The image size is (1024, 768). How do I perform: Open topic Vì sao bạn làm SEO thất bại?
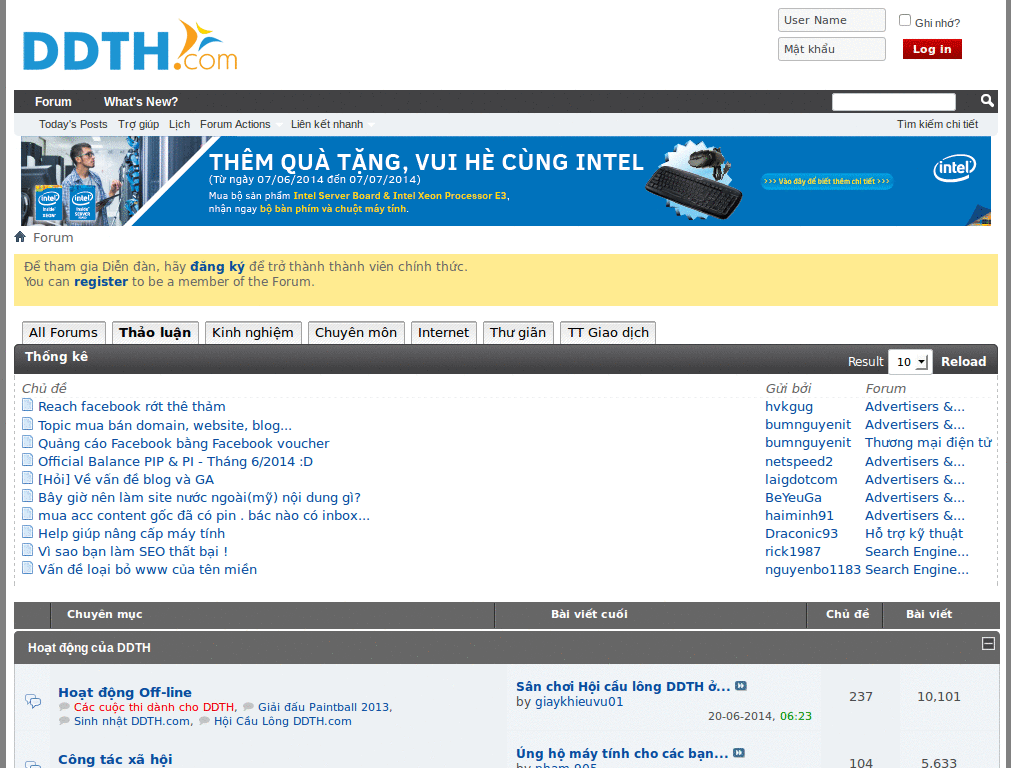133,551
